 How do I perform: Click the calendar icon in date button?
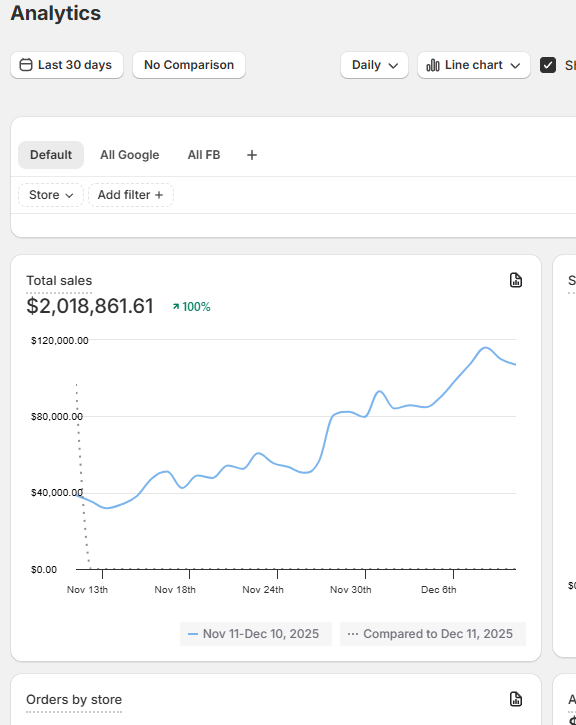pos(26,65)
